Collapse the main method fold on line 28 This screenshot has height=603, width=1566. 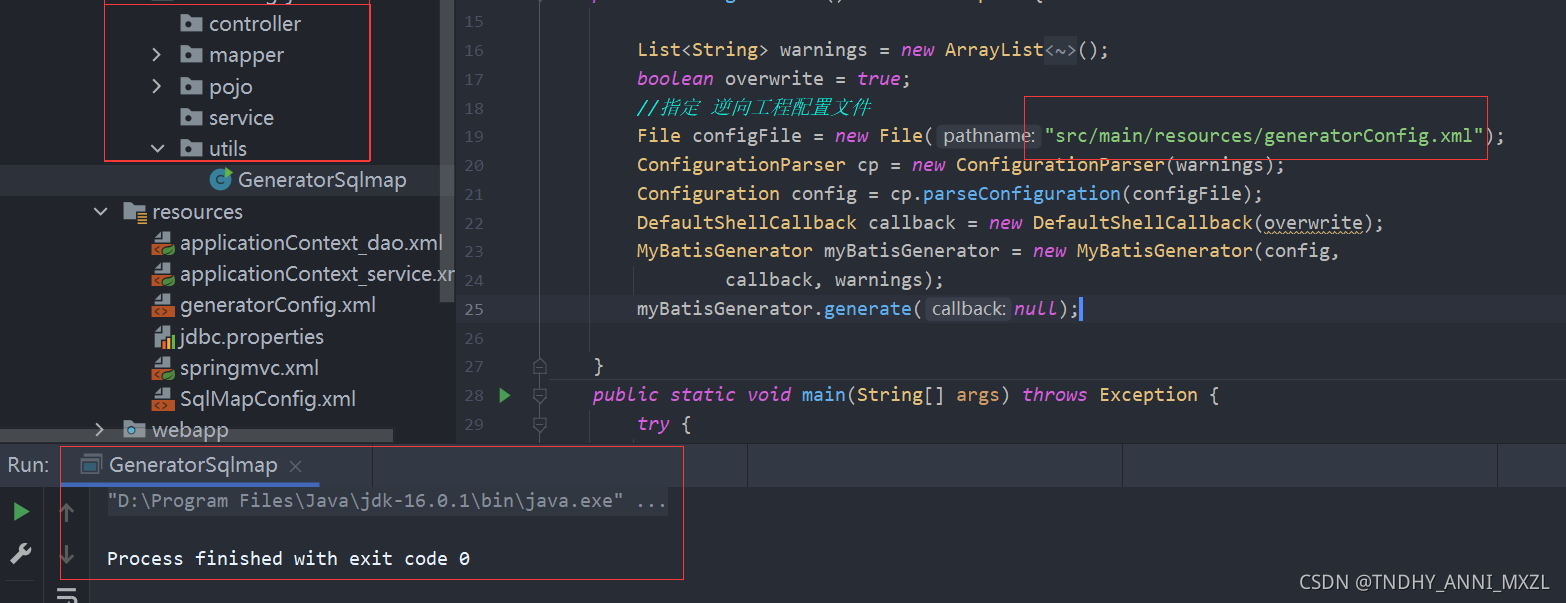(x=539, y=395)
